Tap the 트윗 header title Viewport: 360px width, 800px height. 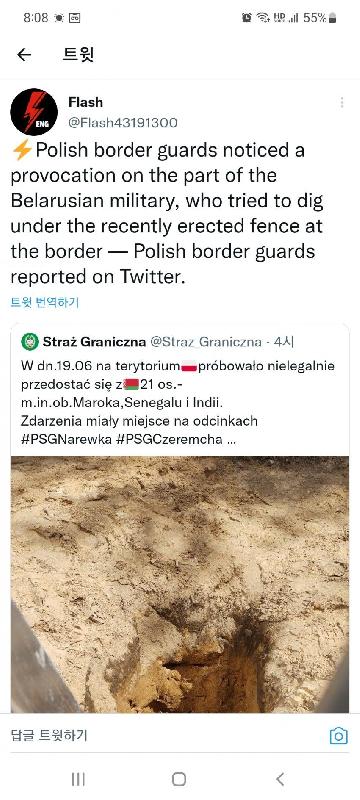pyautogui.click(x=78, y=55)
